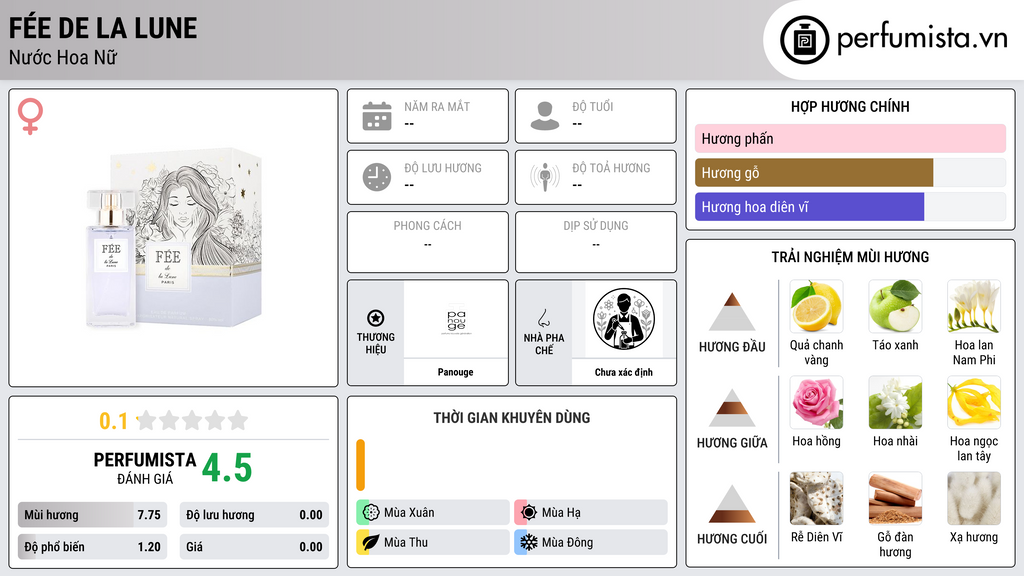Select the Táo xanh green apple image
1024x576 pixels.
point(895,306)
